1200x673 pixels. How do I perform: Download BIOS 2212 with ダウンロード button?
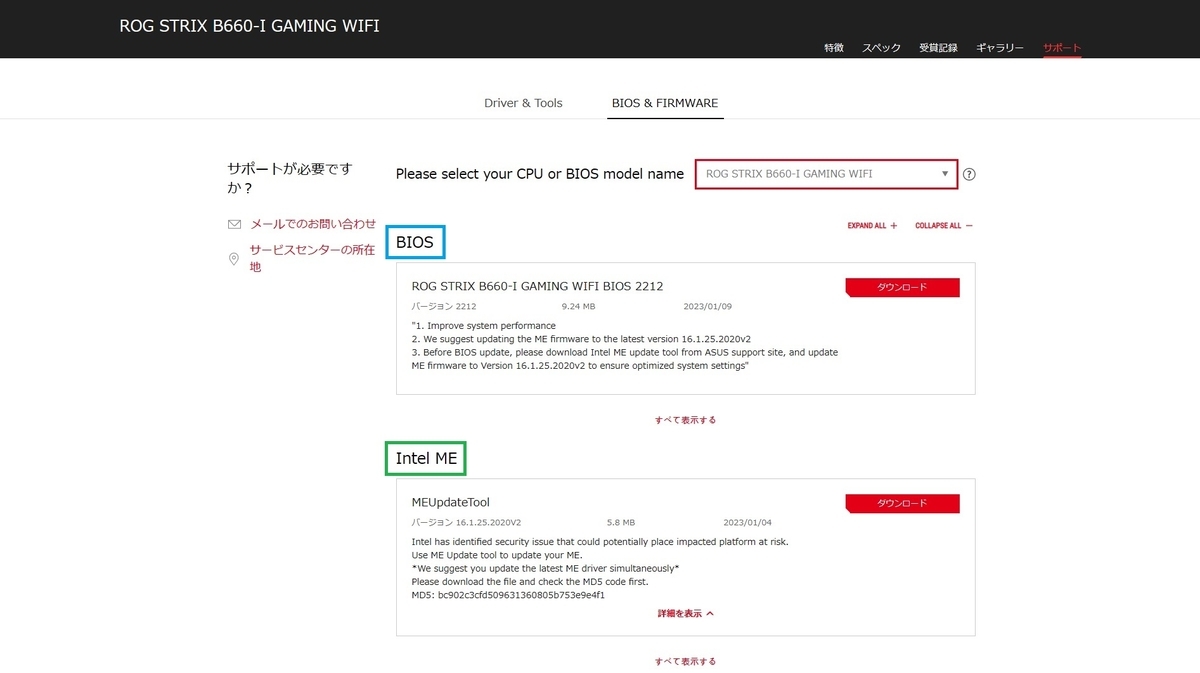[903, 288]
